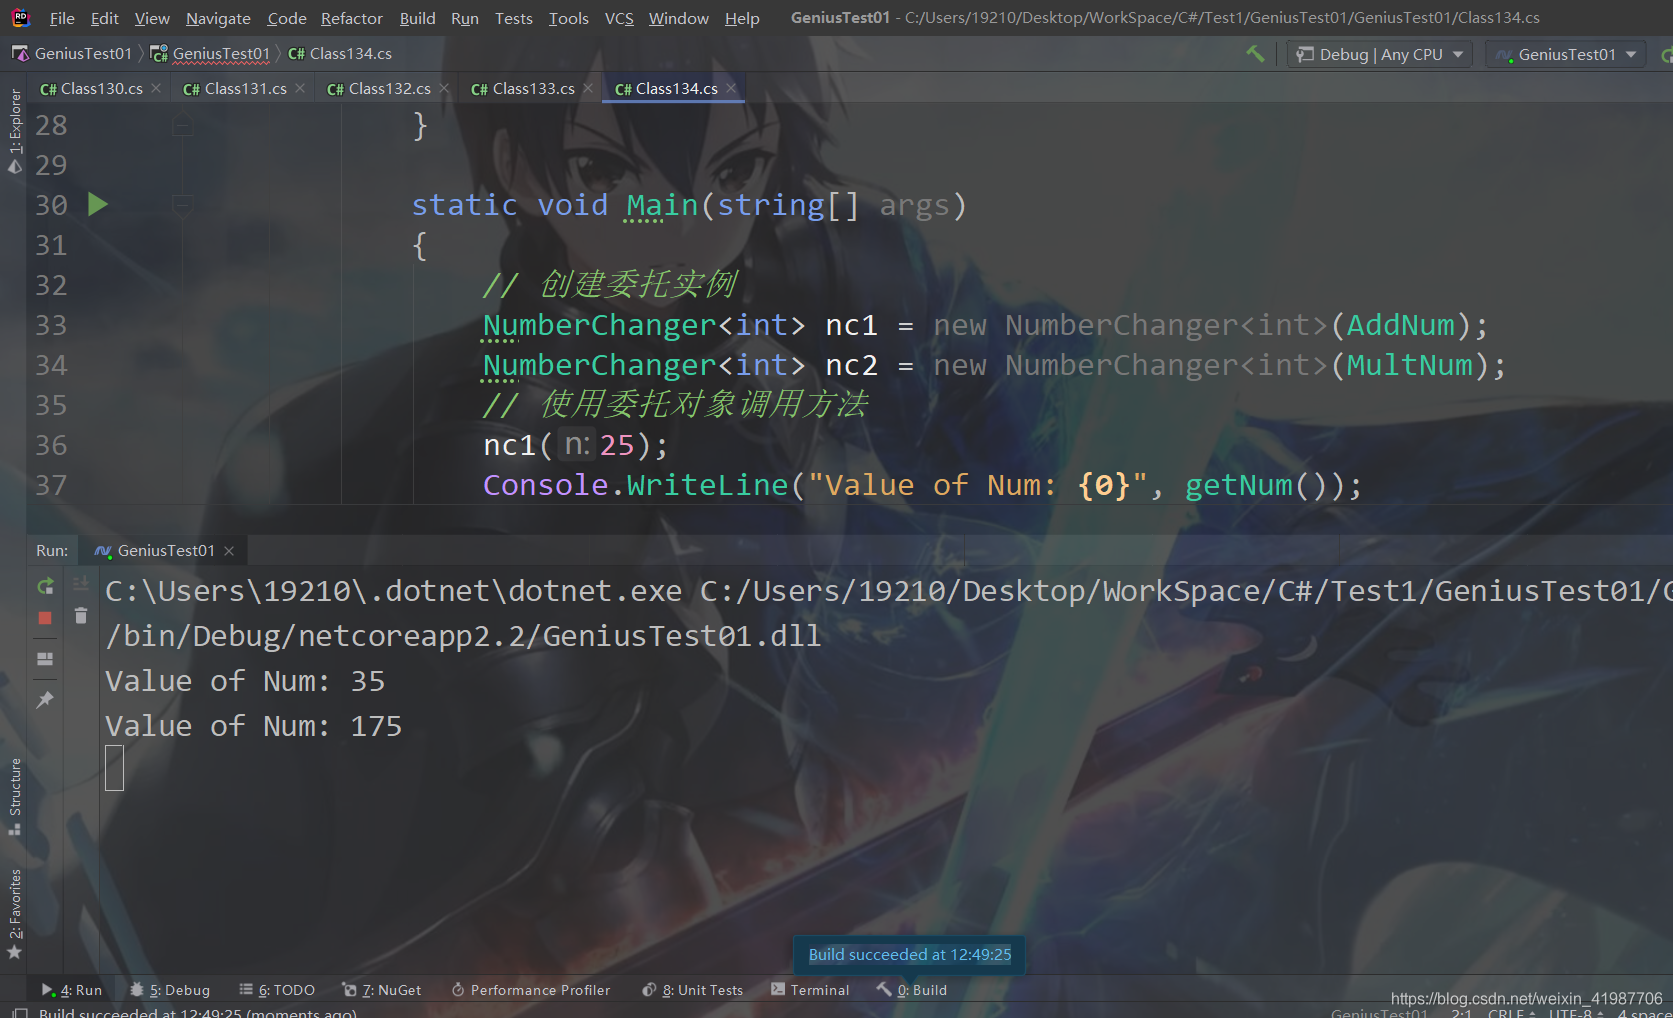Stop the running process with red square
The width and height of the screenshot is (1673, 1018).
pos(45,618)
